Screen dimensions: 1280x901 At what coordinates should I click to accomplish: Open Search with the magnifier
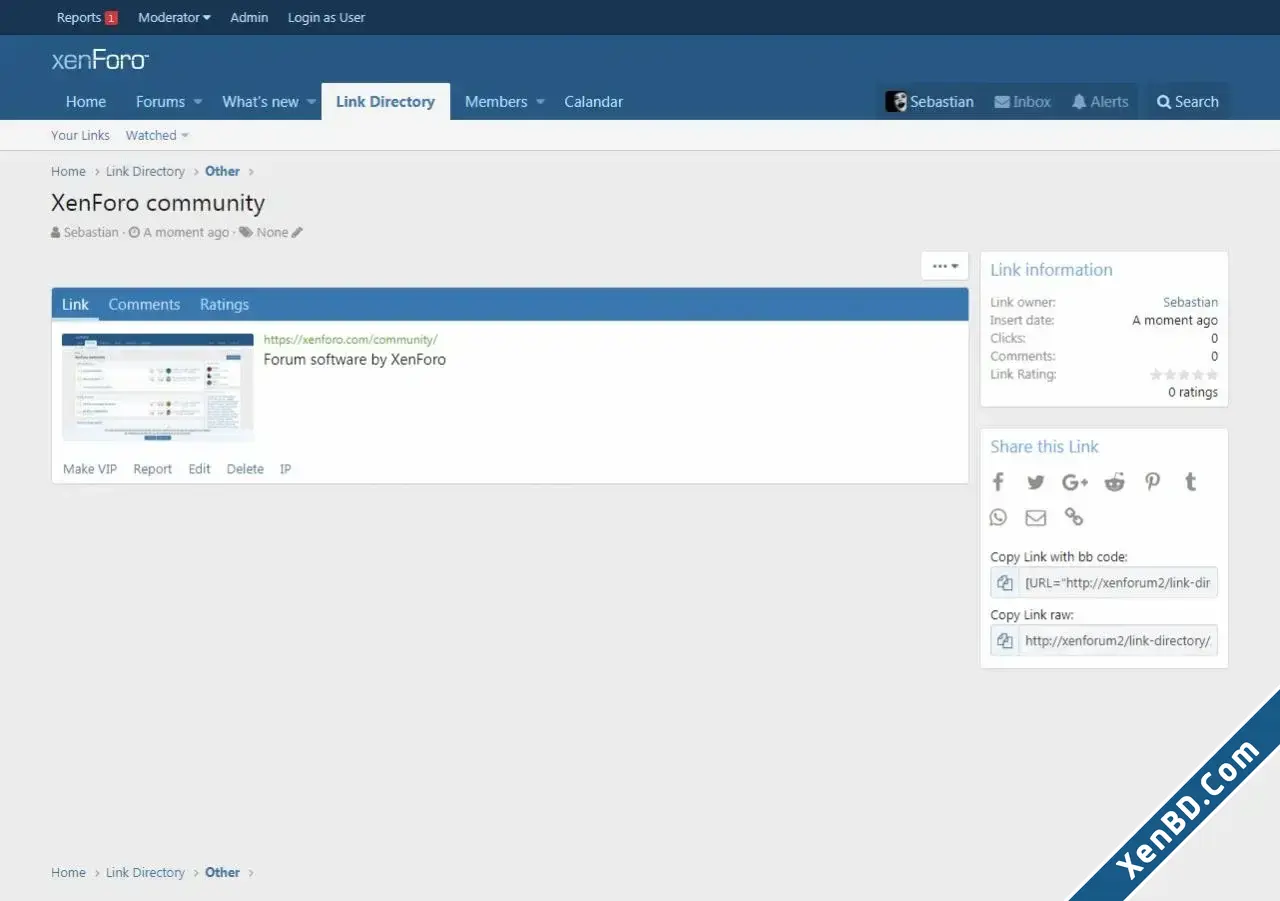(x=1164, y=102)
